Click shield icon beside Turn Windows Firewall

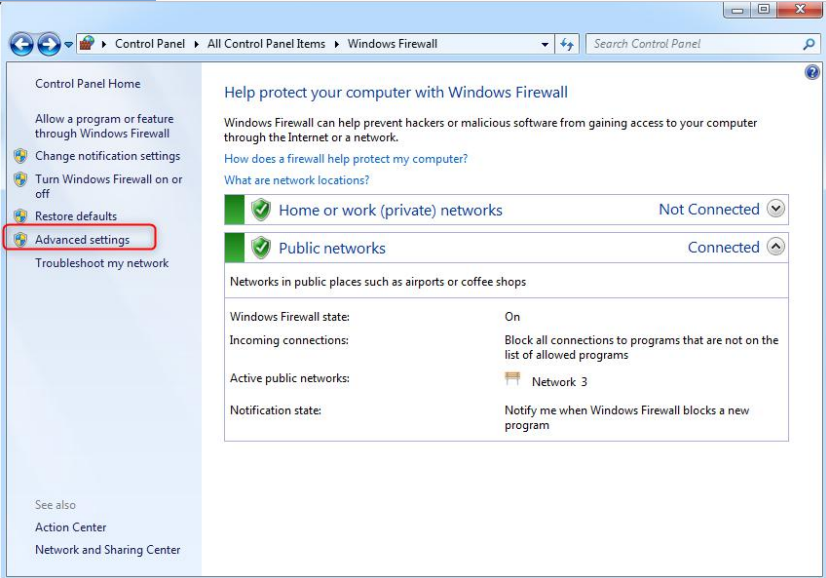click(21, 179)
